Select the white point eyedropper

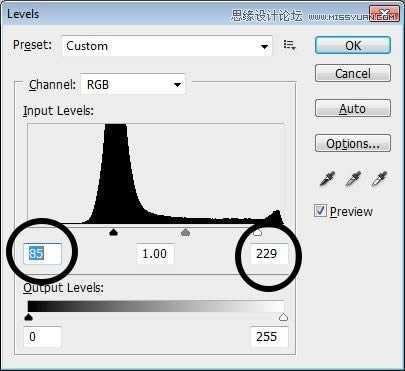[379, 178]
